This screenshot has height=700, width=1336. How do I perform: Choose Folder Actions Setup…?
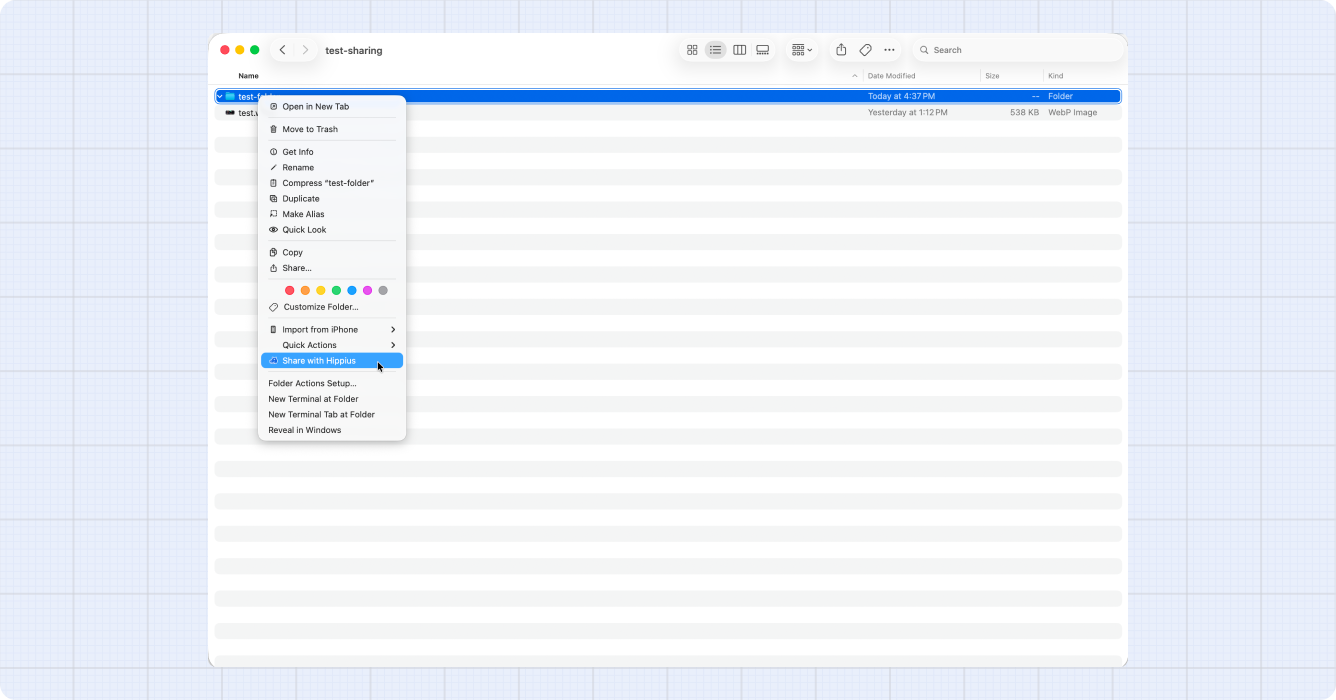click(332, 384)
